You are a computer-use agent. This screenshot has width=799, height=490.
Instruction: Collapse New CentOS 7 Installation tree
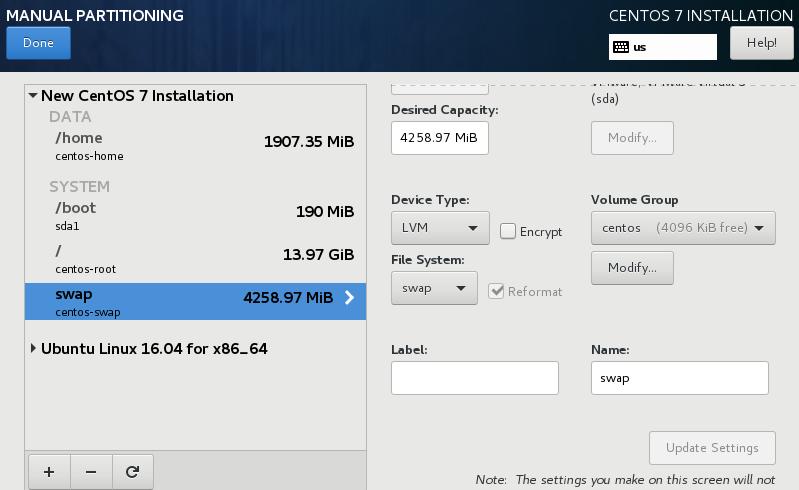coord(33,95)
